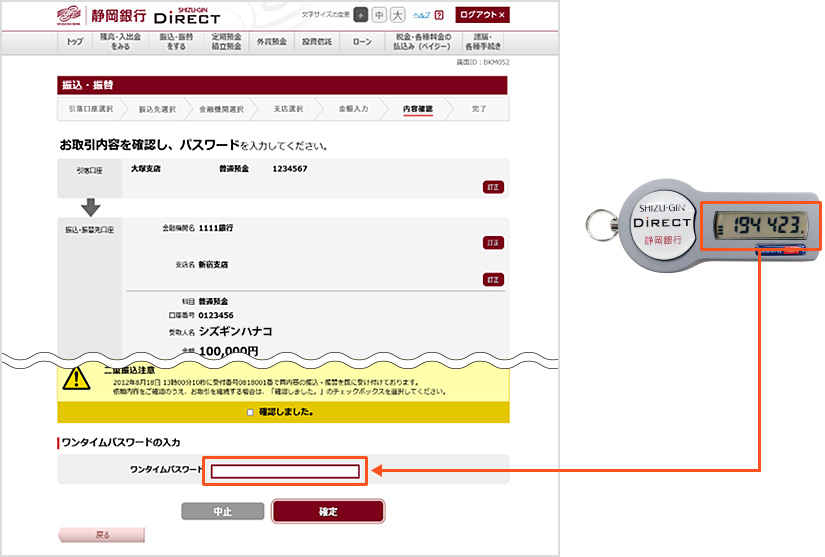The image size is (825, 557).
Task: Open 定期預金 積立預金 menu
Action: pos(227,42)
